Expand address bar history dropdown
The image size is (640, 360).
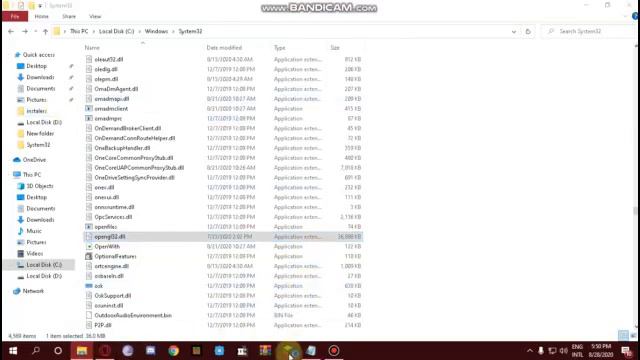coord(514,31)
